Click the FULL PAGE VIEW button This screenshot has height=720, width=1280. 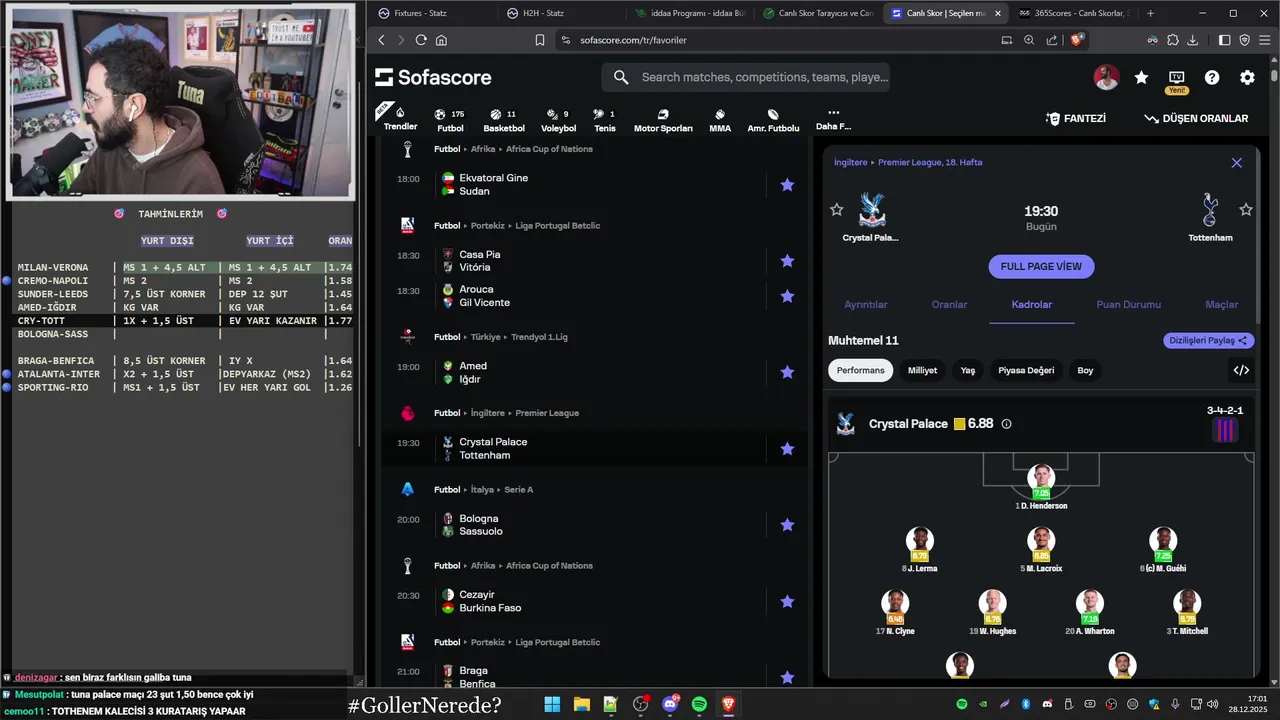point(1041,266)
